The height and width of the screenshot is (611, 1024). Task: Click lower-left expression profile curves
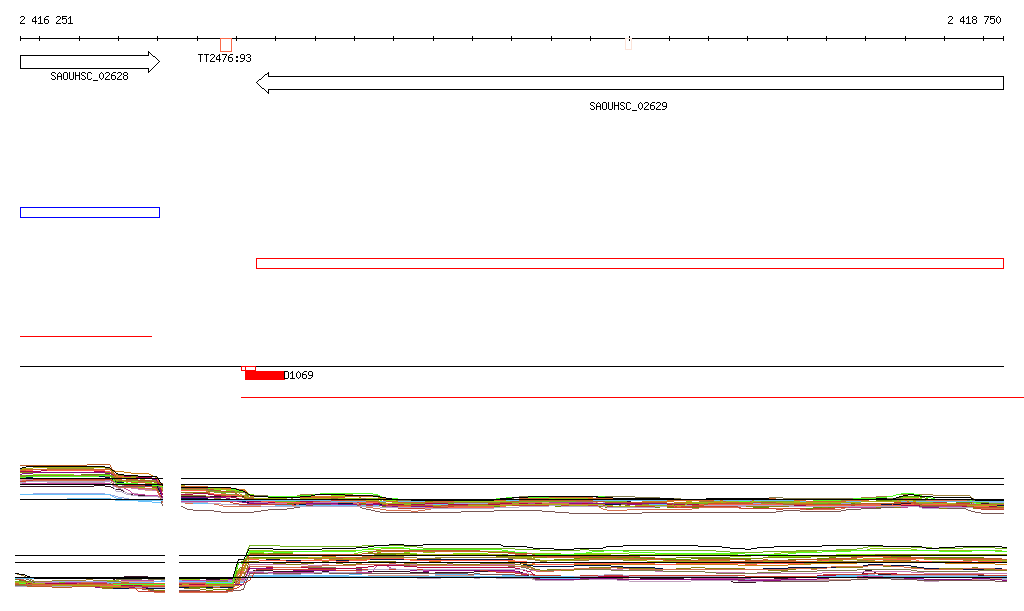(x=90, y=581)
